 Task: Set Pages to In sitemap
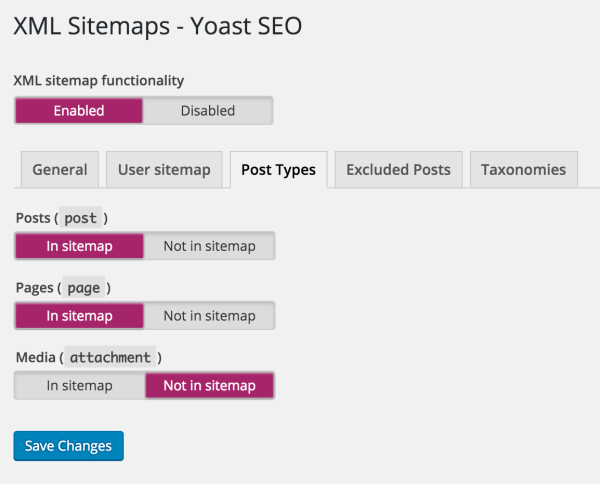(x=79, y=315)
